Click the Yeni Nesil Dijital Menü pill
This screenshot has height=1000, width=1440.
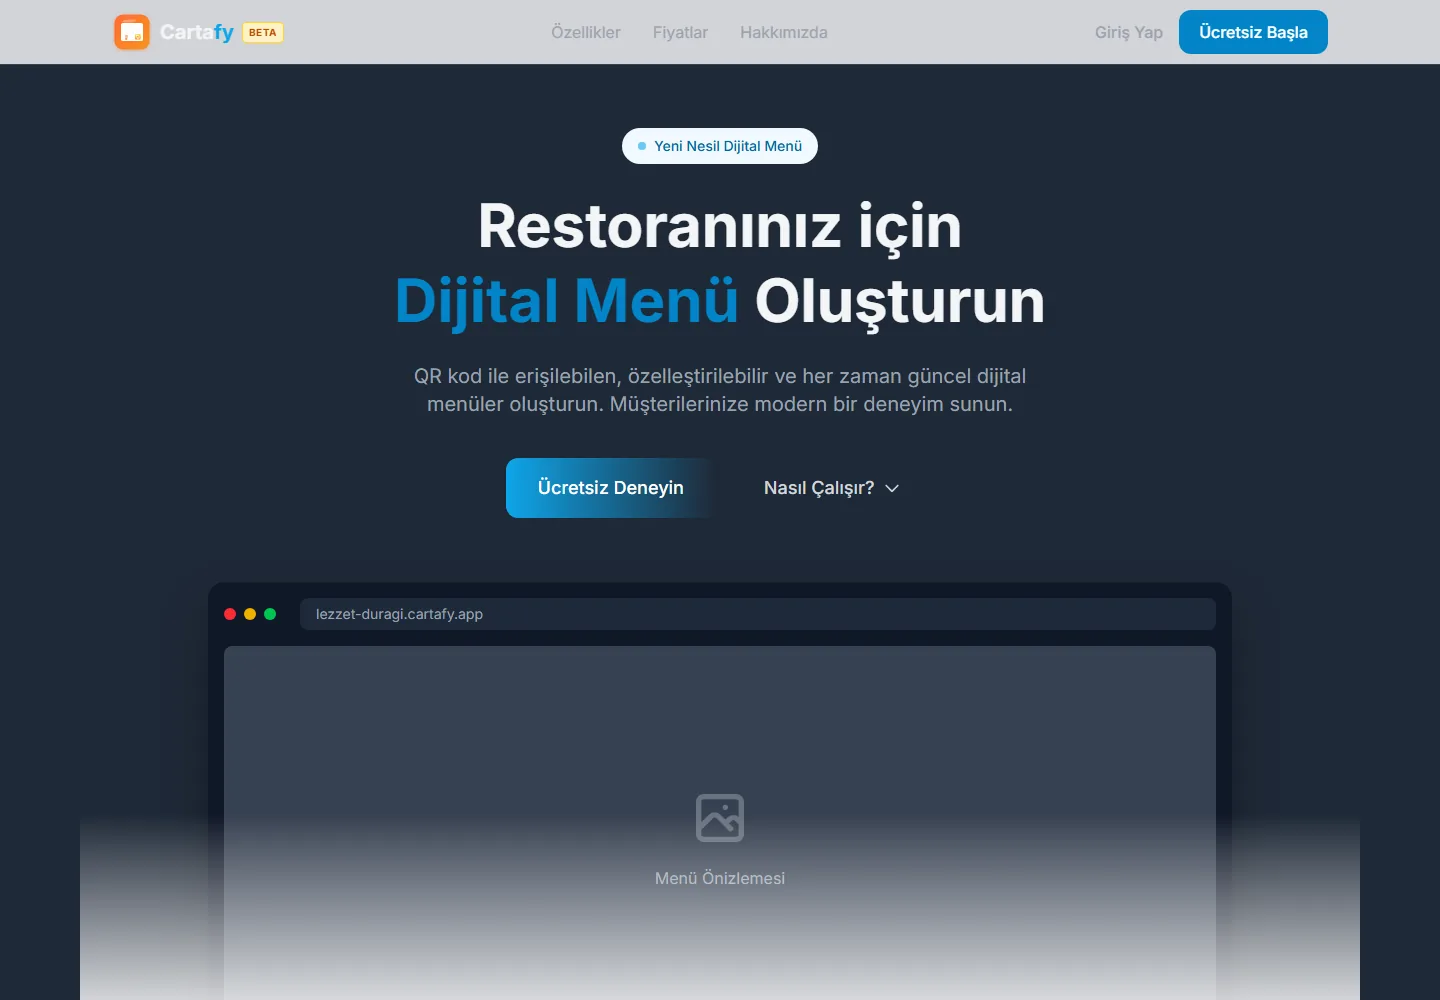[x=720, y=146]
